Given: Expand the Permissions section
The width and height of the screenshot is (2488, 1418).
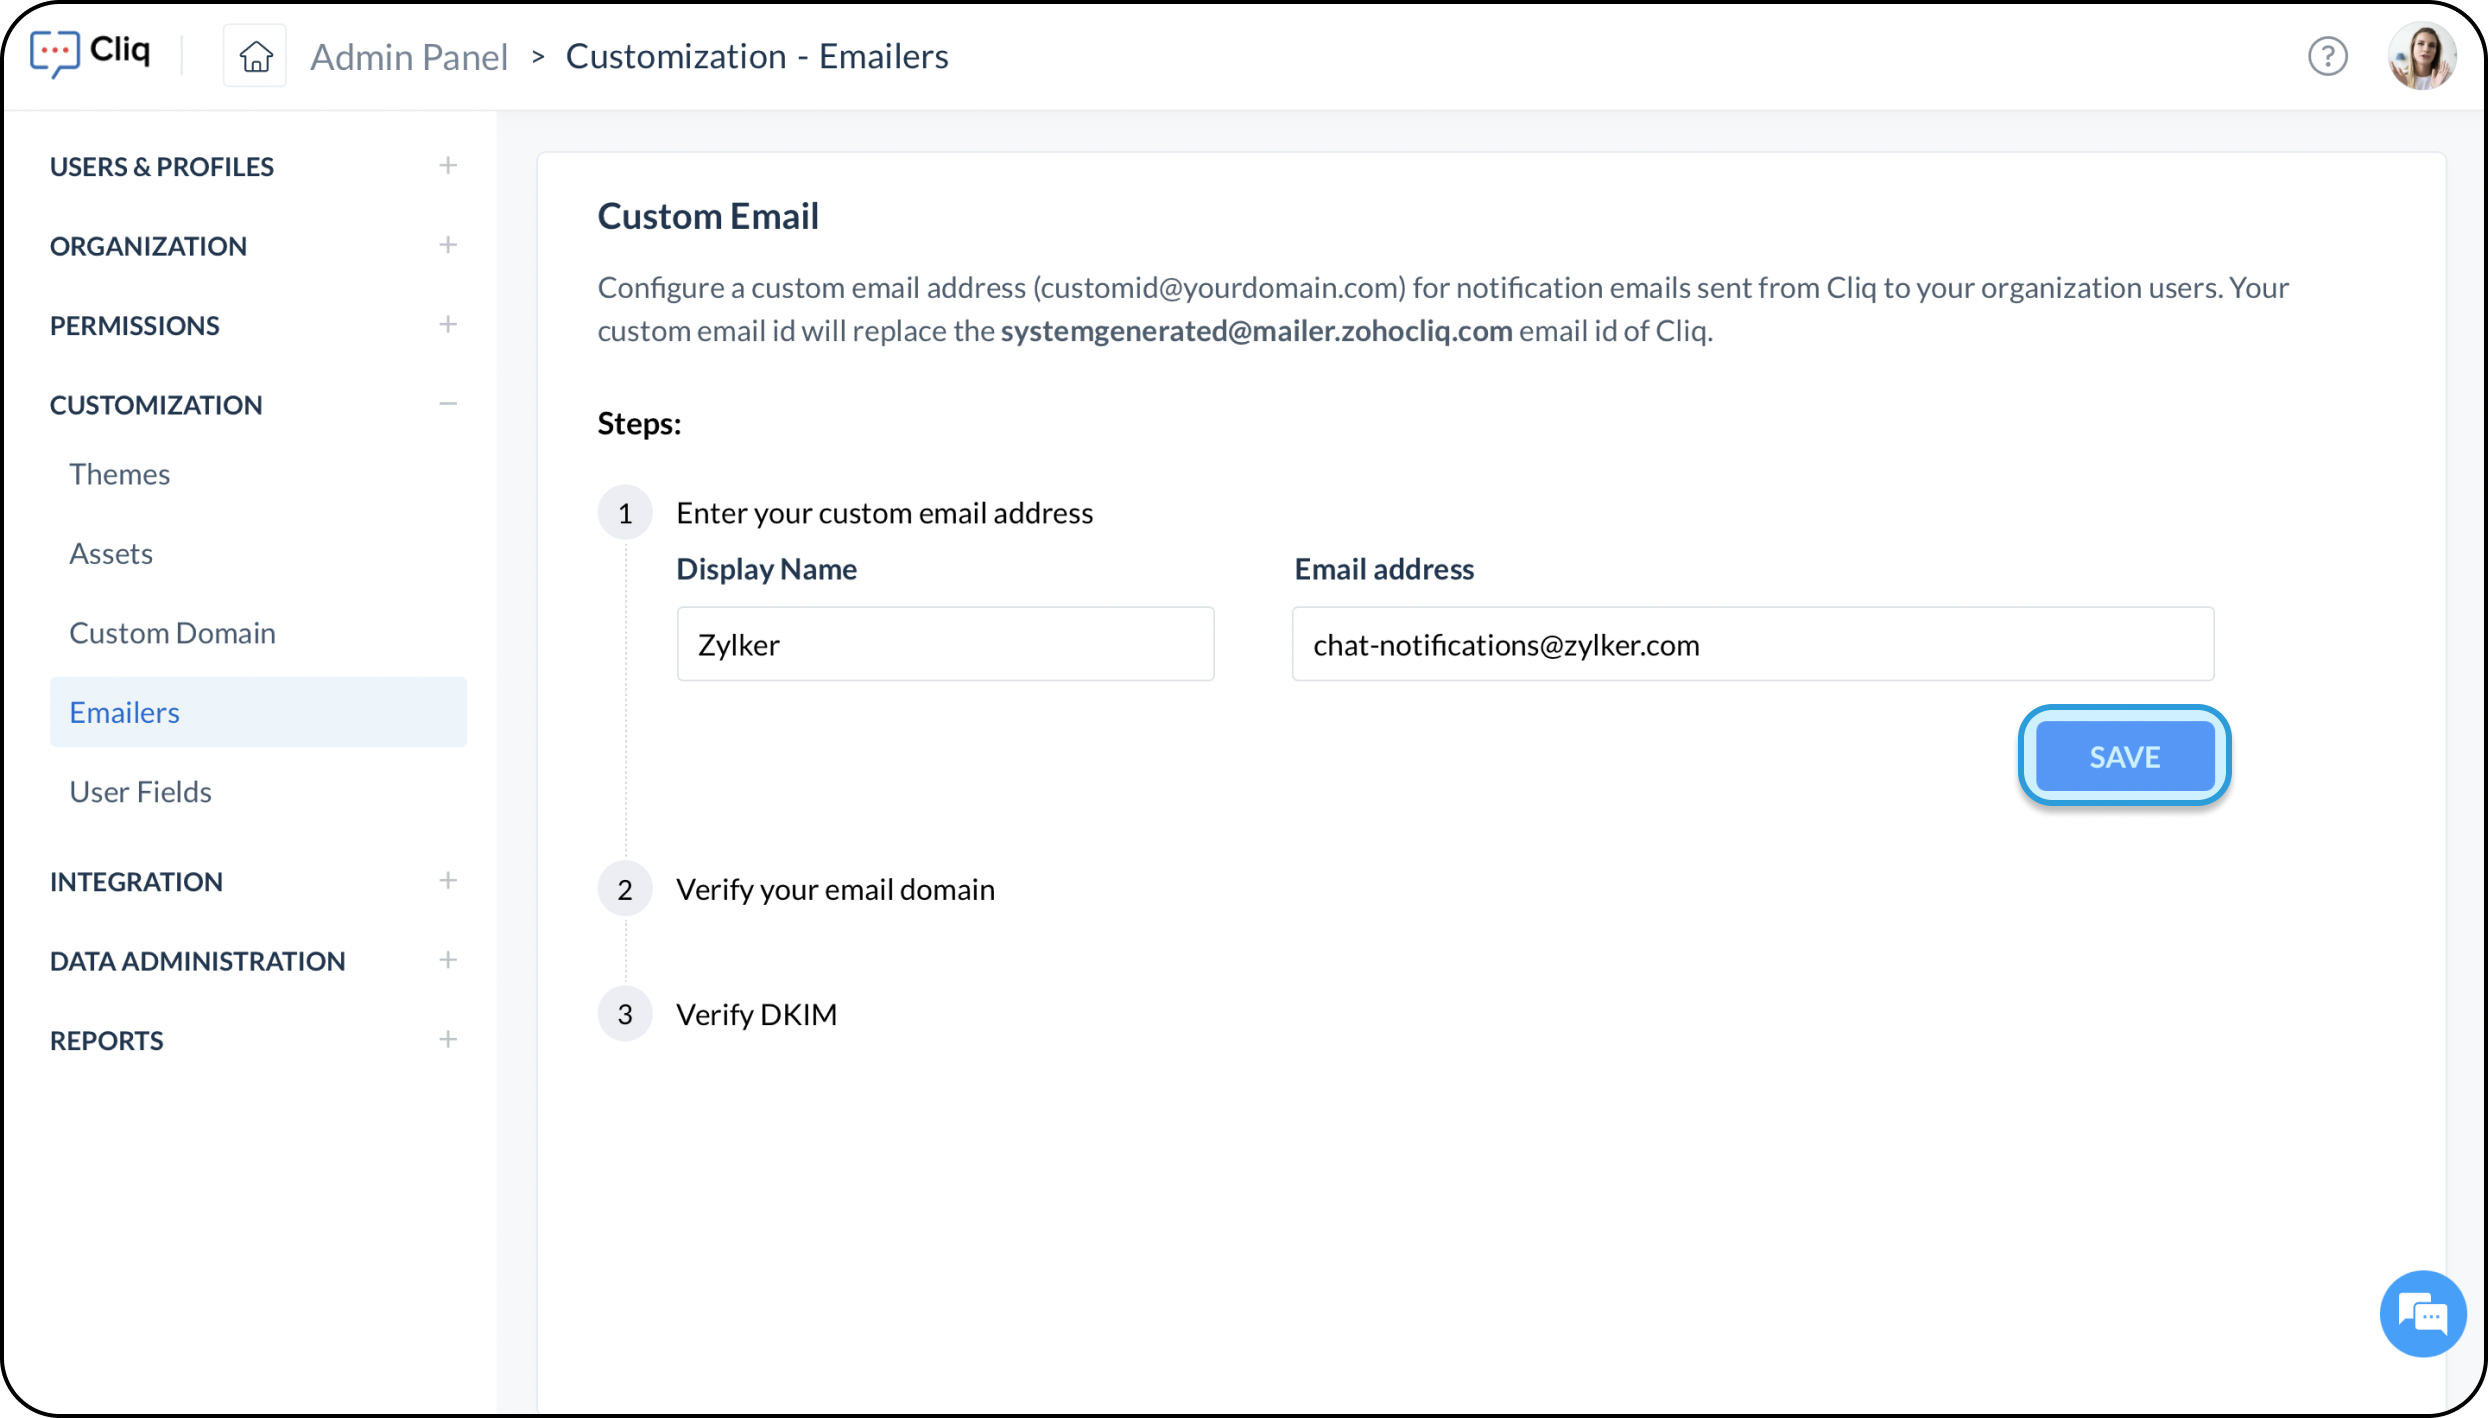Looking at the screenshot, I should (448, 325).
